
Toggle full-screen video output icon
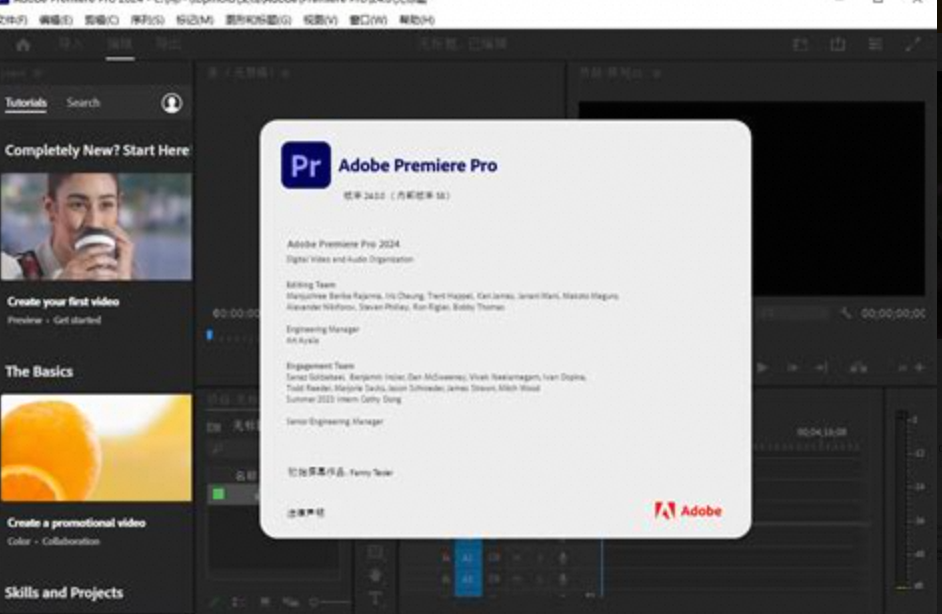(x=913, y=44)
